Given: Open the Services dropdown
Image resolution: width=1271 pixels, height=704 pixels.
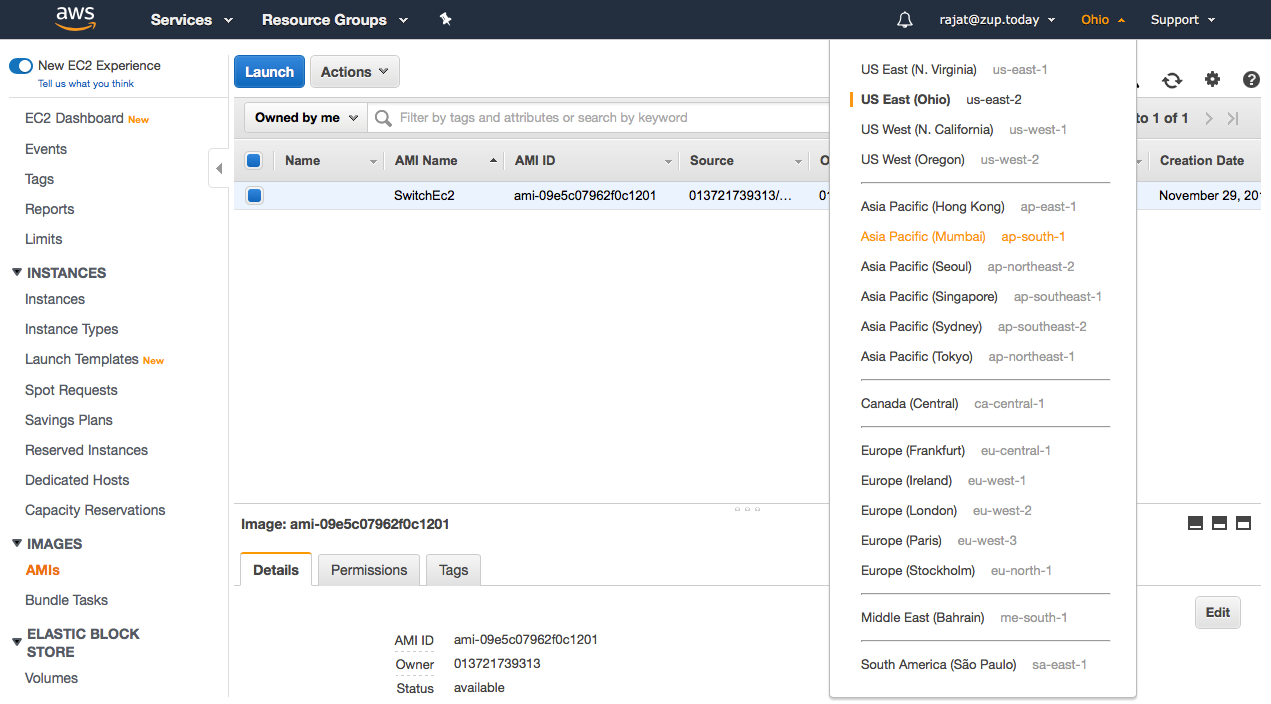Looking at the screenshot, I should pyautogui.click(x=191, y=20).
